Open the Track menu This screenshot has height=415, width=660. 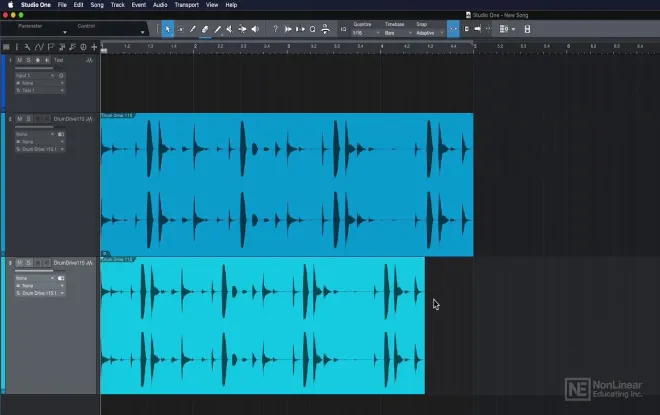[x=117, y=5]
